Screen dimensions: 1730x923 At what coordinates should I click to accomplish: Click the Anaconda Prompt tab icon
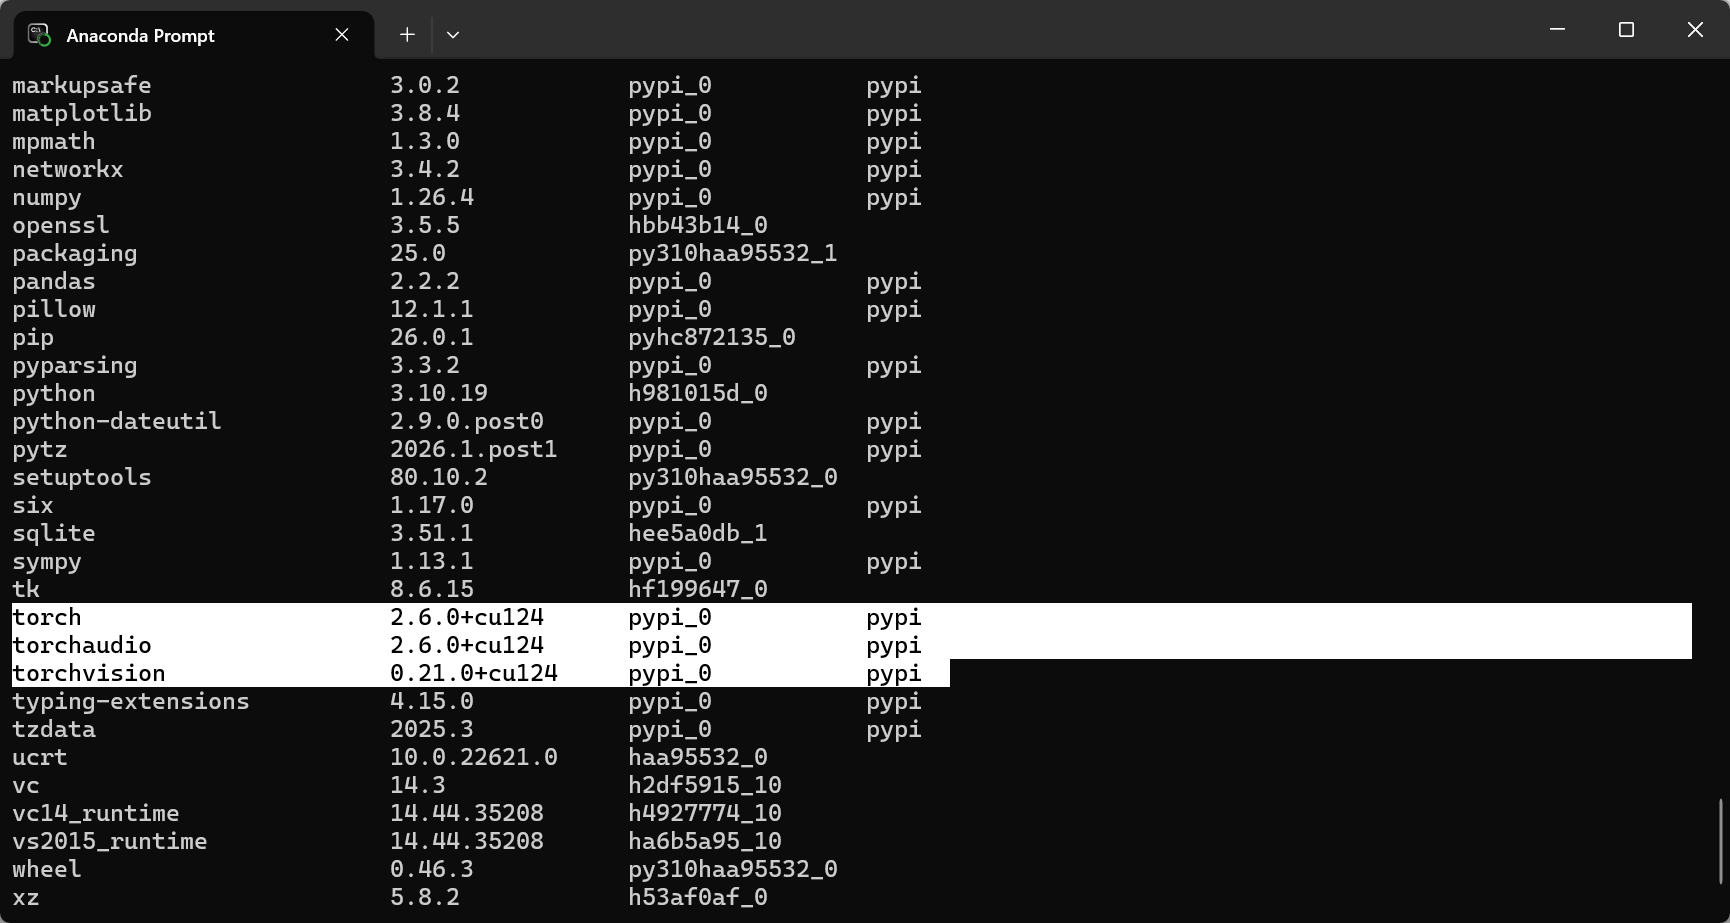tap(39, 35)
